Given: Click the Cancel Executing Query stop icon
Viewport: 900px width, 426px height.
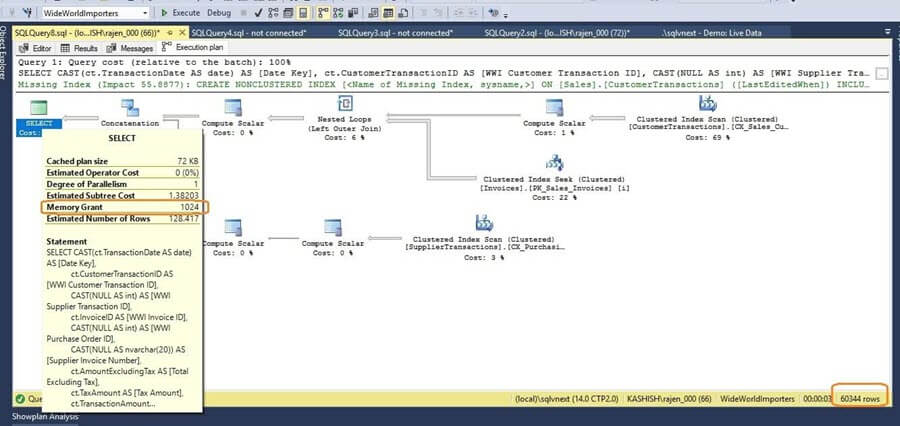Looking at the screenshot, I should (x=243, y=13).
